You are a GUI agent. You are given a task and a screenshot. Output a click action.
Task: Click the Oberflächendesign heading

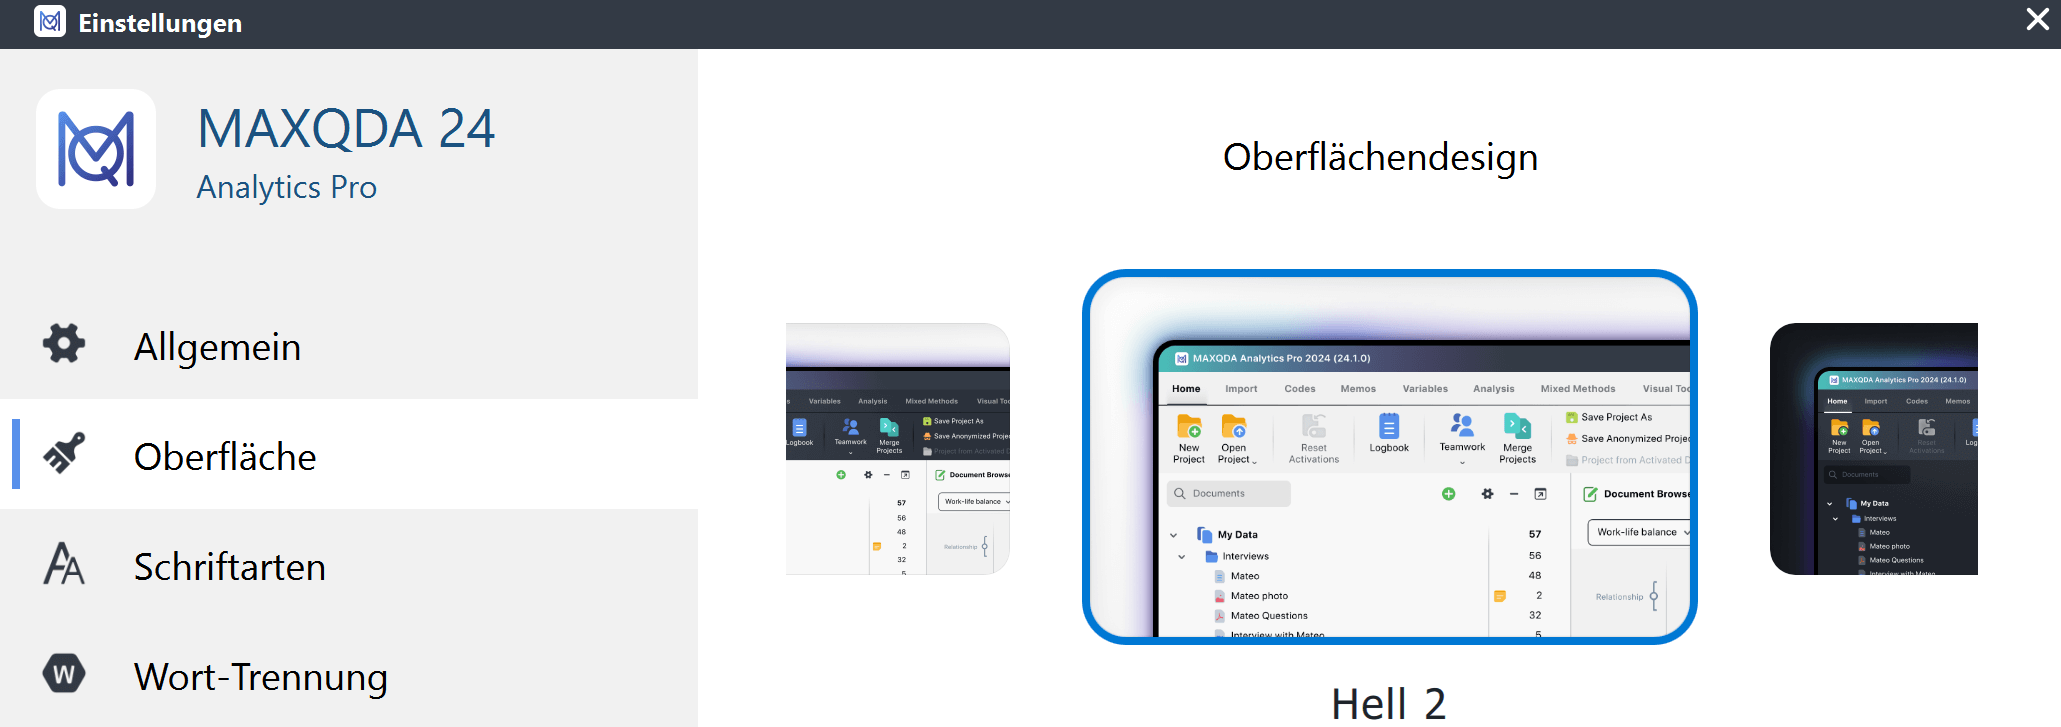(x=1380, y=157)
